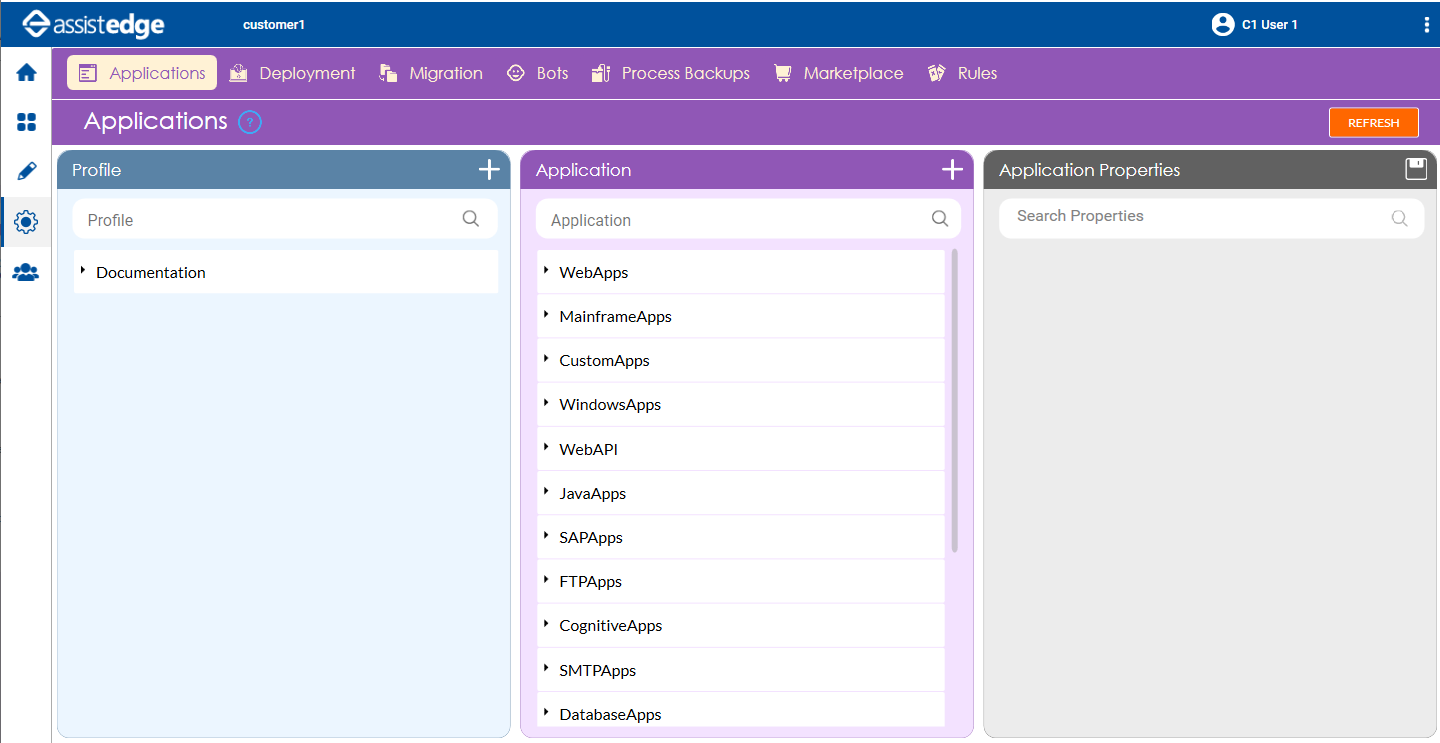Expand the Documentation profile arrow

click(83, 271)
